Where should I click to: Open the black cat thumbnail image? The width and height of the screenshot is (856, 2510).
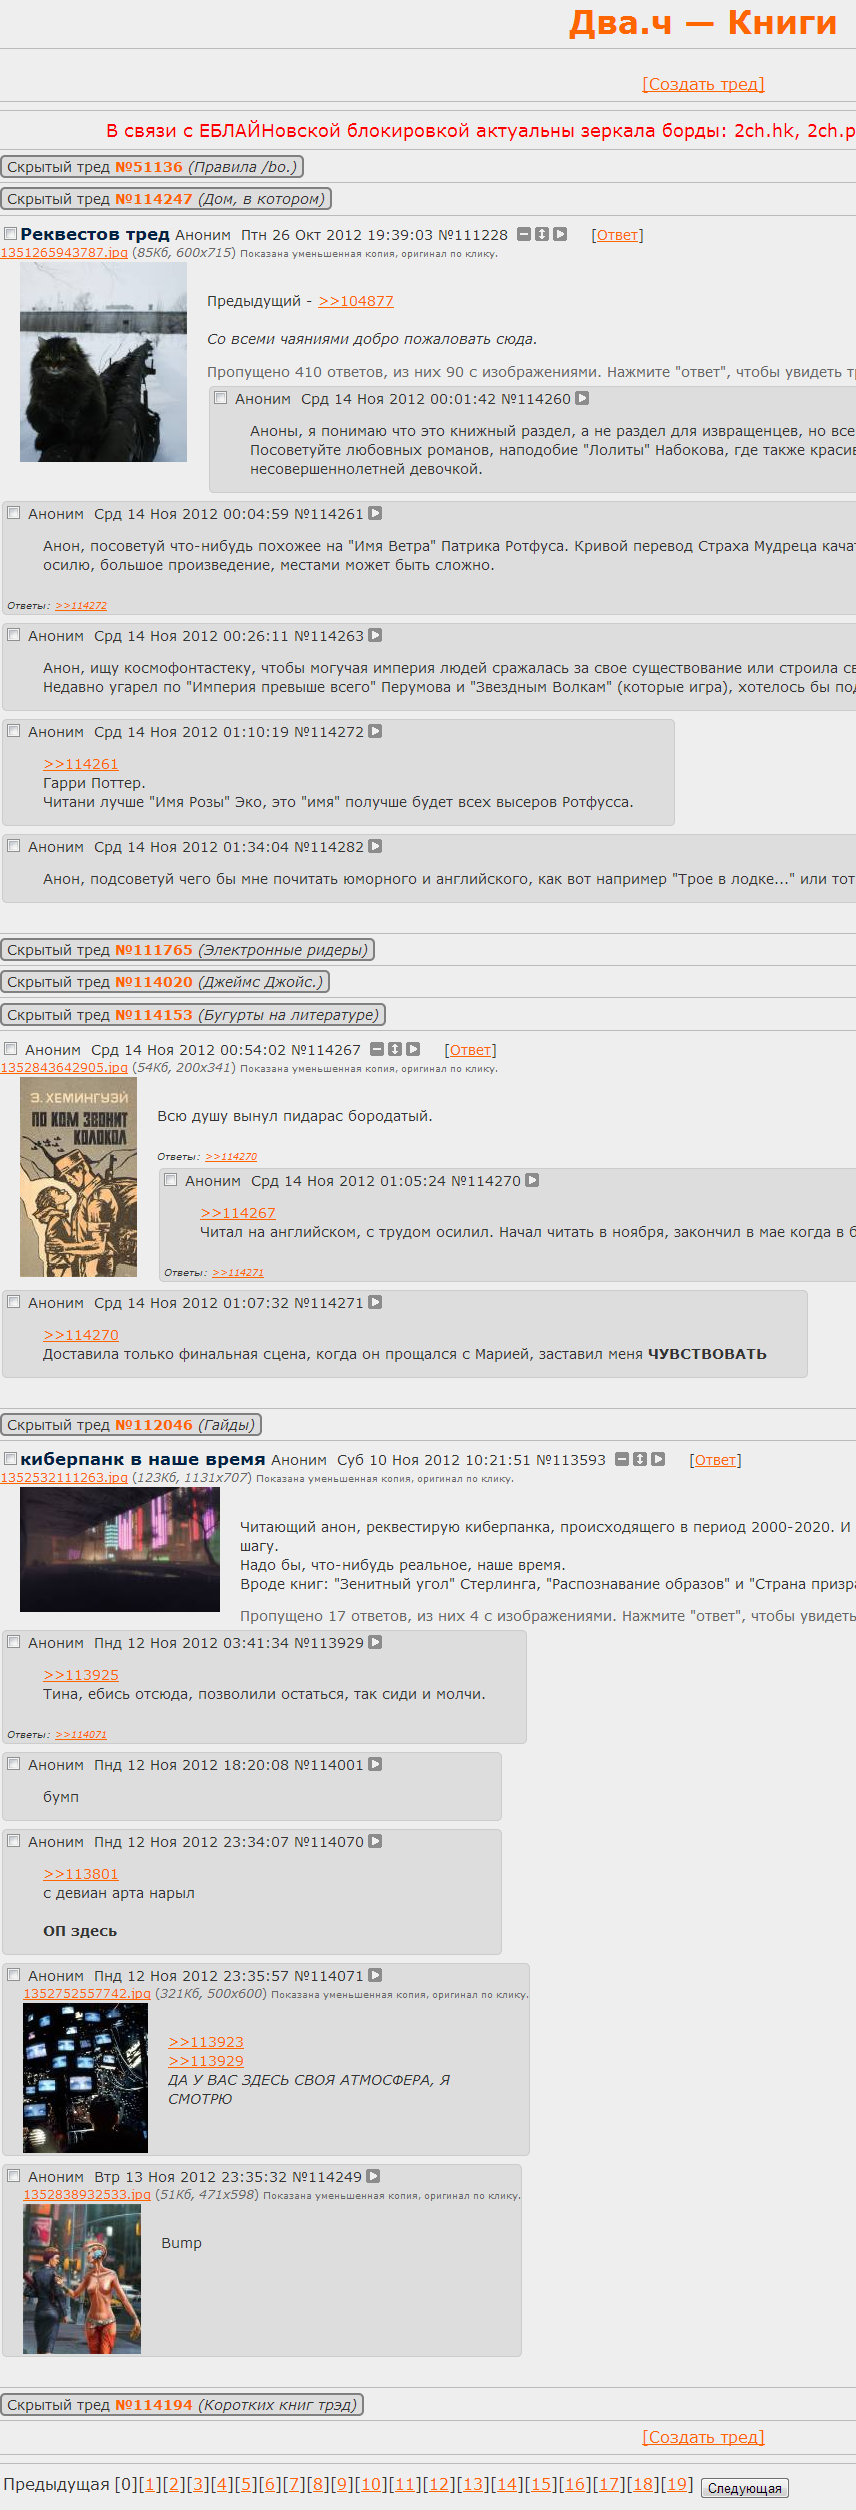pos(103,362)
